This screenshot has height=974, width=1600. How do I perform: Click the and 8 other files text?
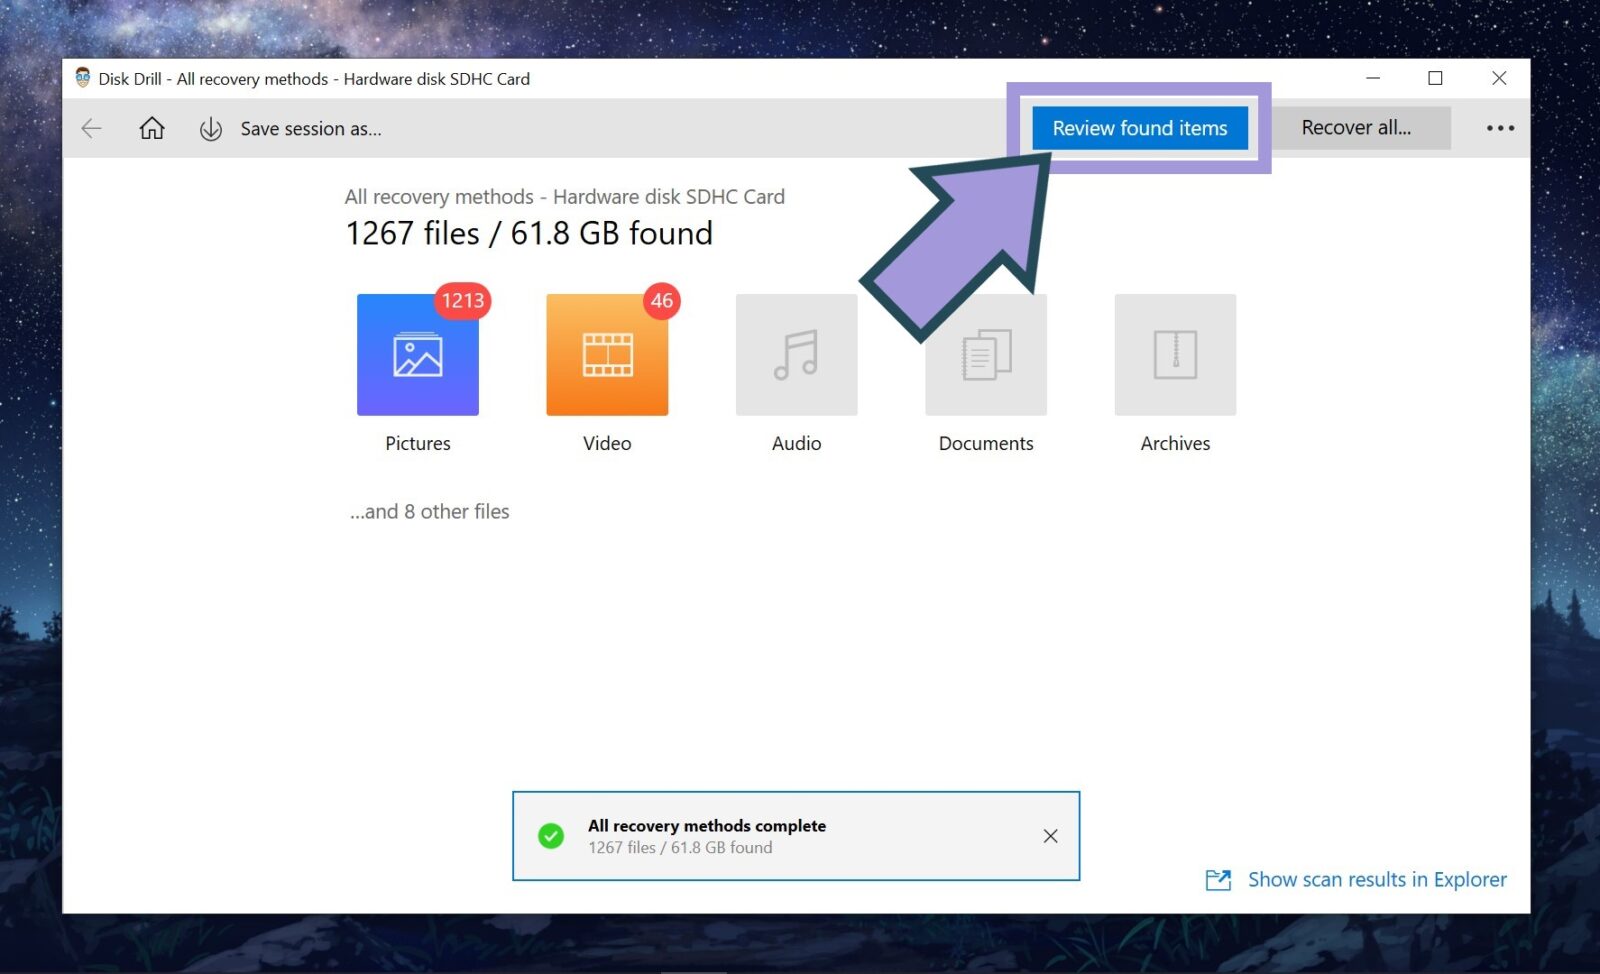tap(429, 511)
